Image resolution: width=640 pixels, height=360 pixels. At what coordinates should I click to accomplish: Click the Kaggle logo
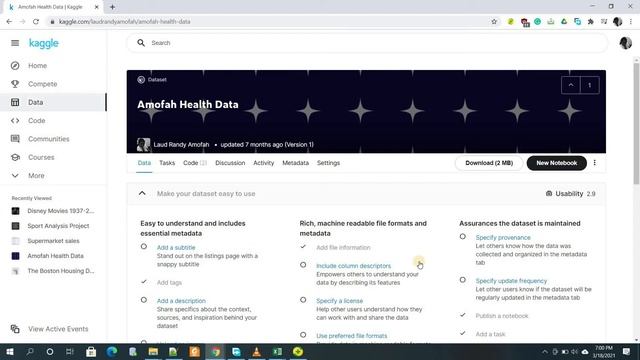click(44, 43)
